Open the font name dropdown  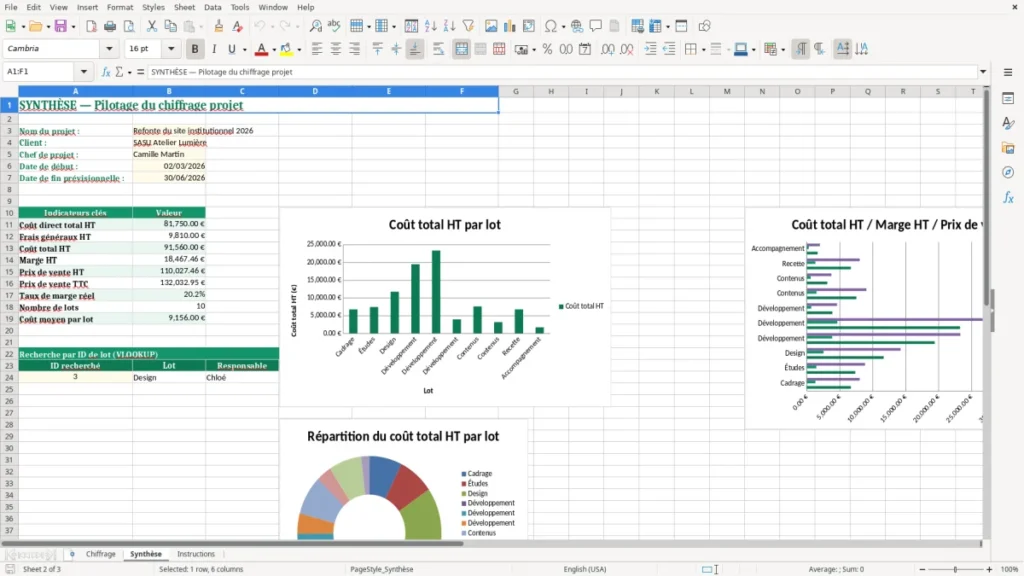(109, 49)
